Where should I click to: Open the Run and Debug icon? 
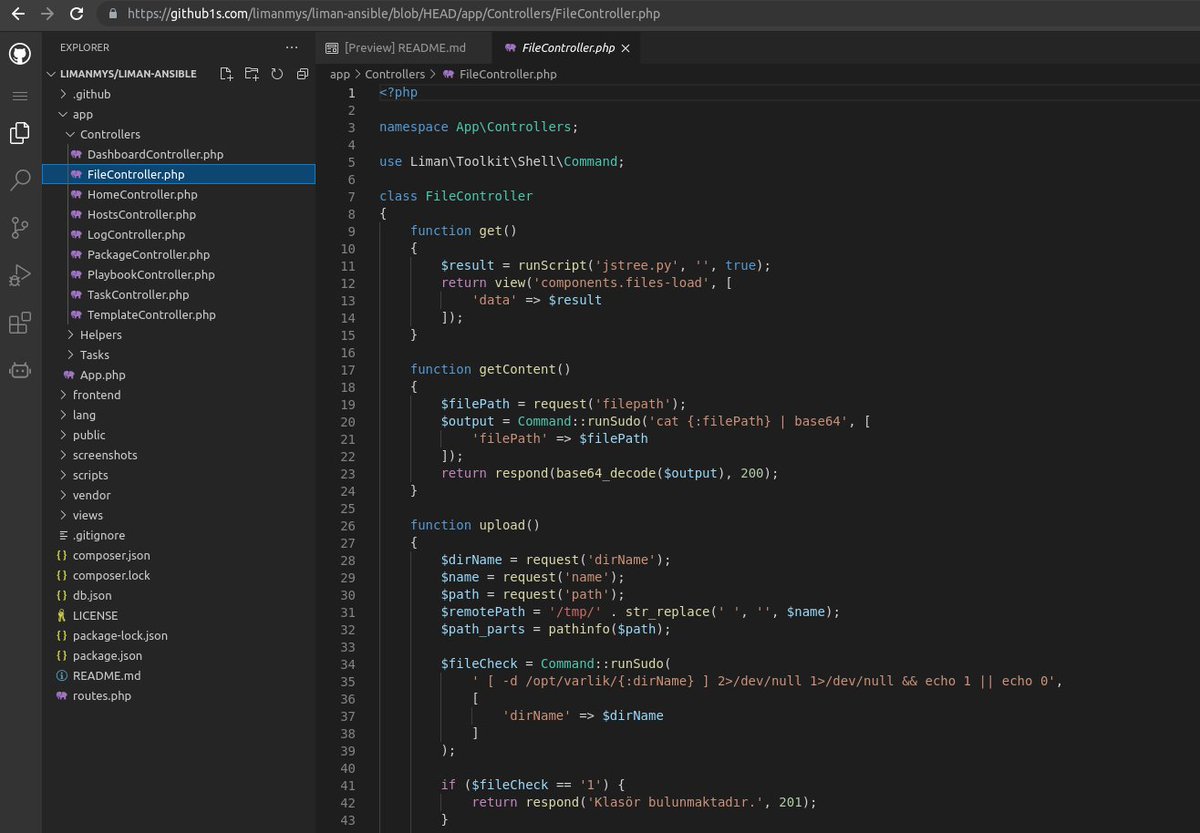pyautogui.click(x=20, y=275)
